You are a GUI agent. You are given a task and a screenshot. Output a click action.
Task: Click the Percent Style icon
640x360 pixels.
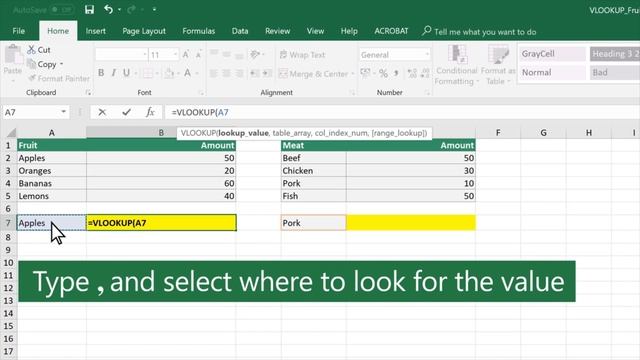[383, 73]
